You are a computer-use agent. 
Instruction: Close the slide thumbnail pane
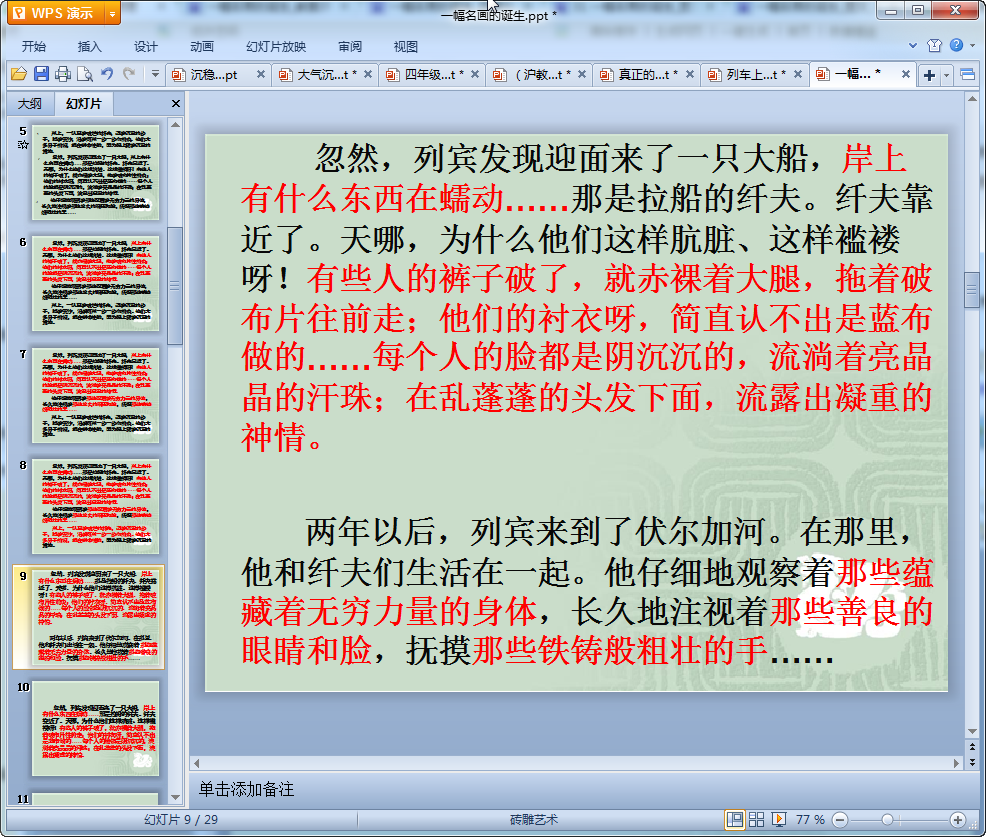(x=175, y=104)
